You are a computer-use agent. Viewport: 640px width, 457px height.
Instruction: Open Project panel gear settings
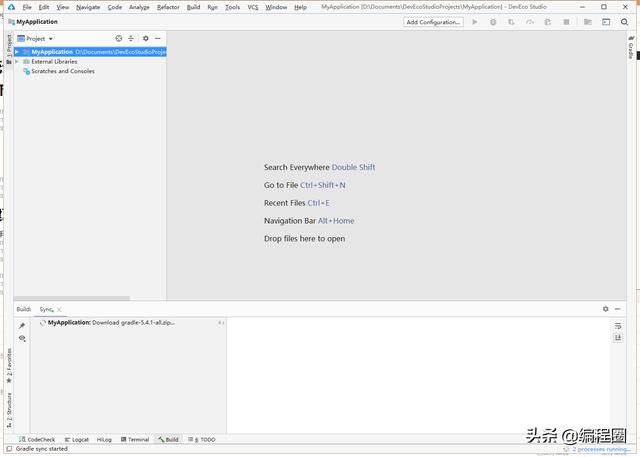pyautogui.click(x=146, y=38)
